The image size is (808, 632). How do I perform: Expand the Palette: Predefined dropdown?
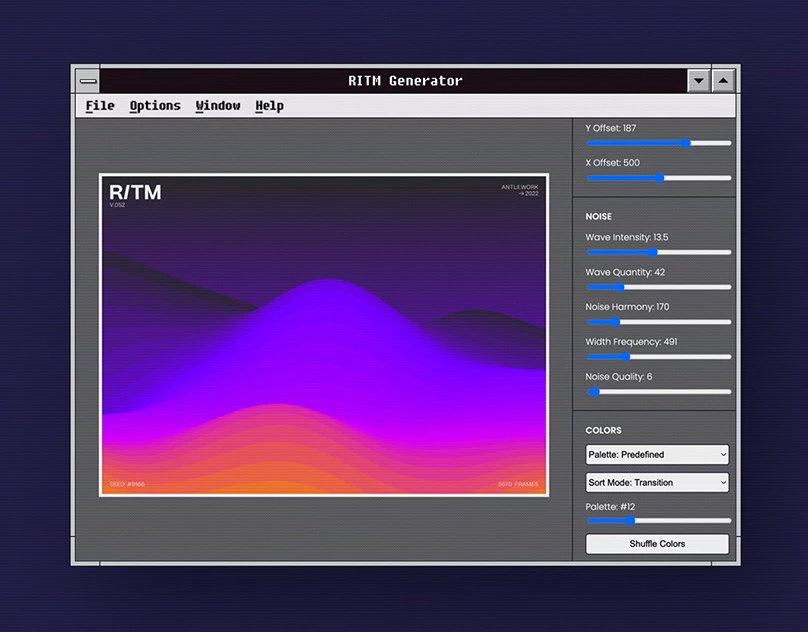[657, 455]
